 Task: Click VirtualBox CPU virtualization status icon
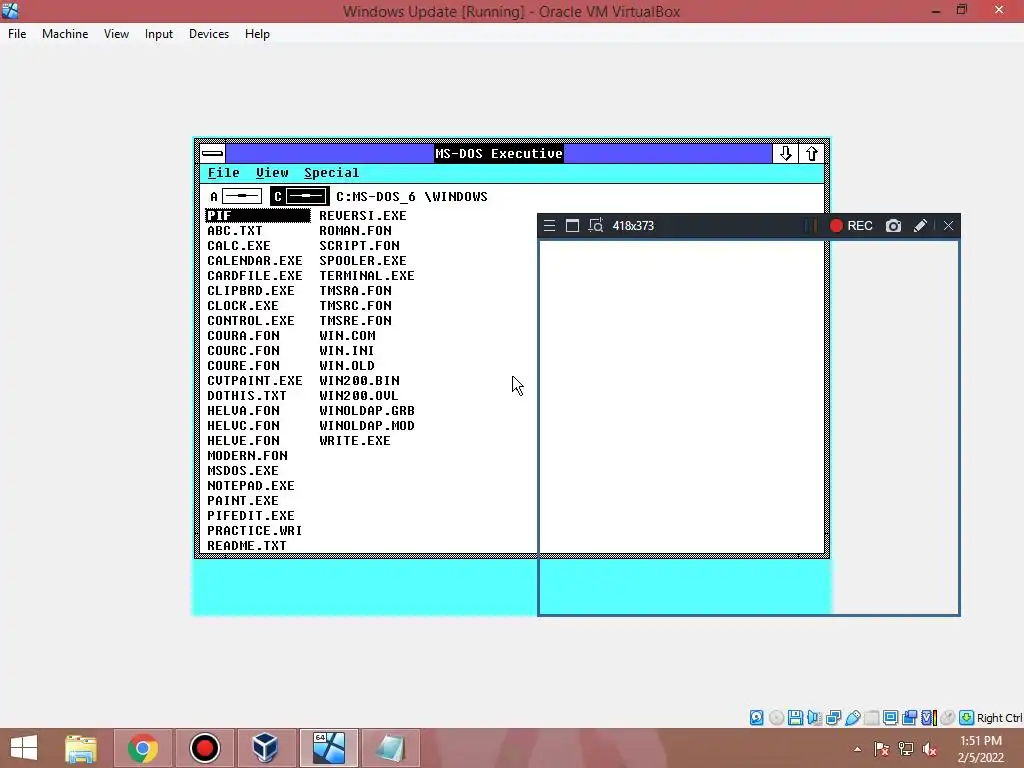929,718
